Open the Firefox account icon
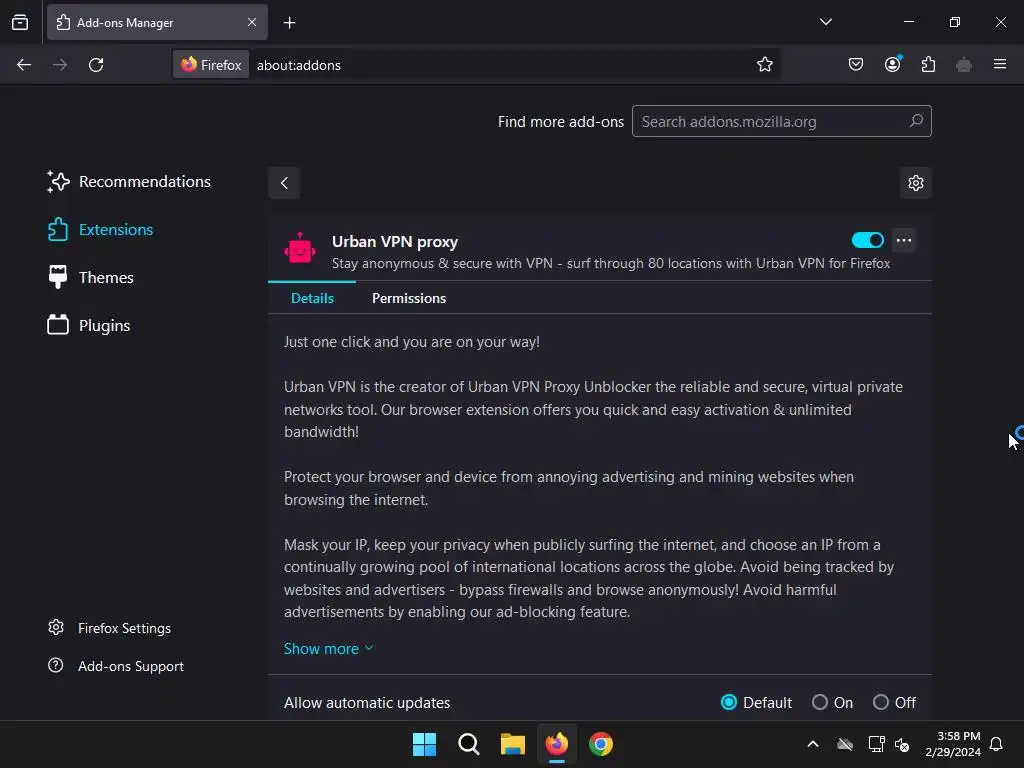Viewport: 1024px width, 768px height. 892,64
